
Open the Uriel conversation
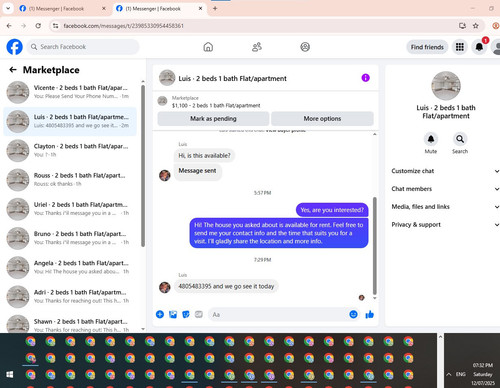(70, 209)
